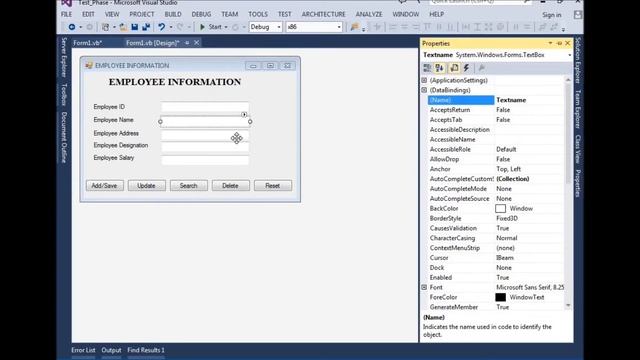Open the EDIT menu

pos(88,14)
